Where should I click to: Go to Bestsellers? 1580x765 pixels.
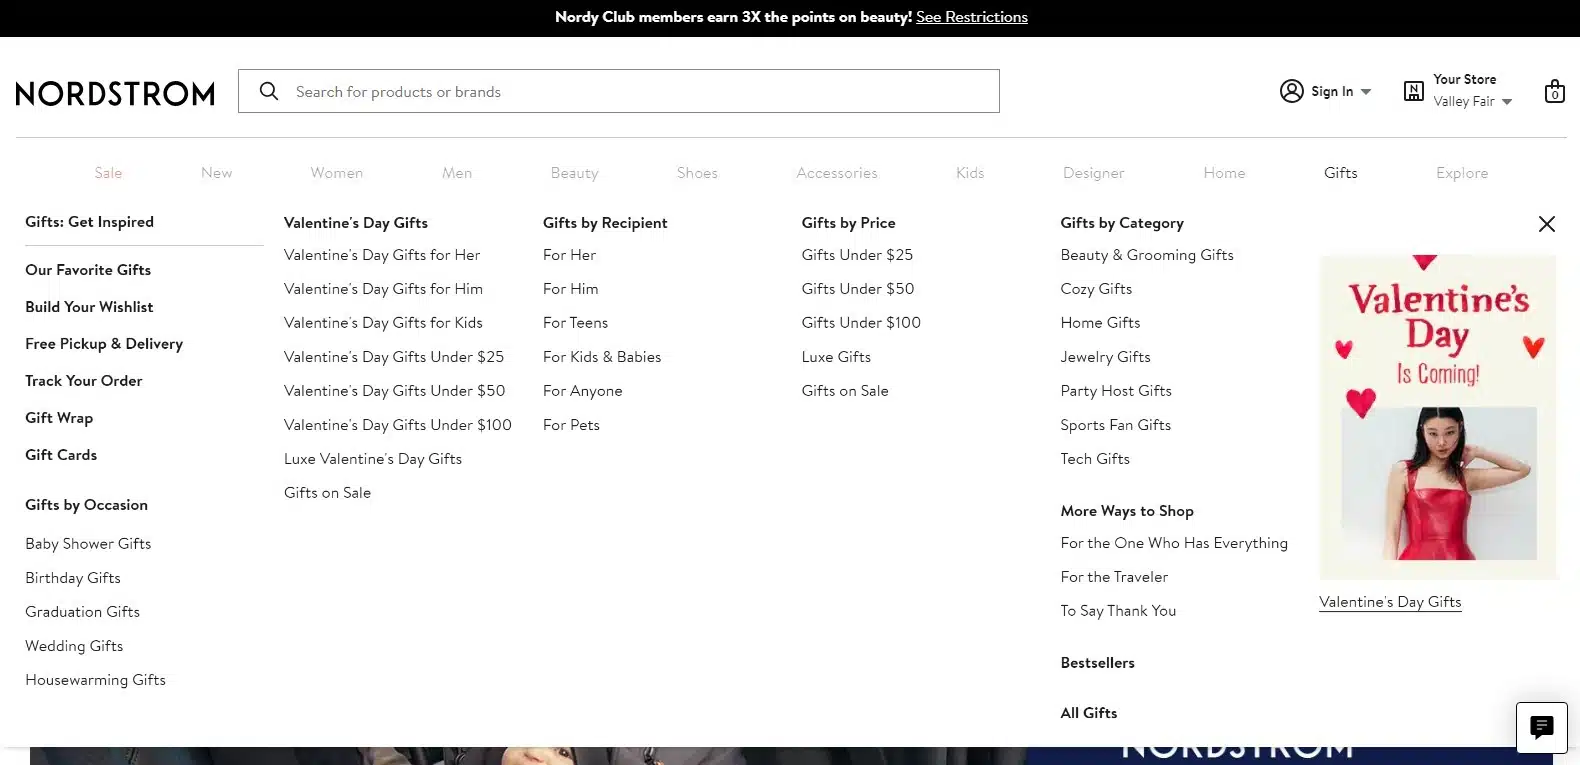click(x=1097, y=663)
